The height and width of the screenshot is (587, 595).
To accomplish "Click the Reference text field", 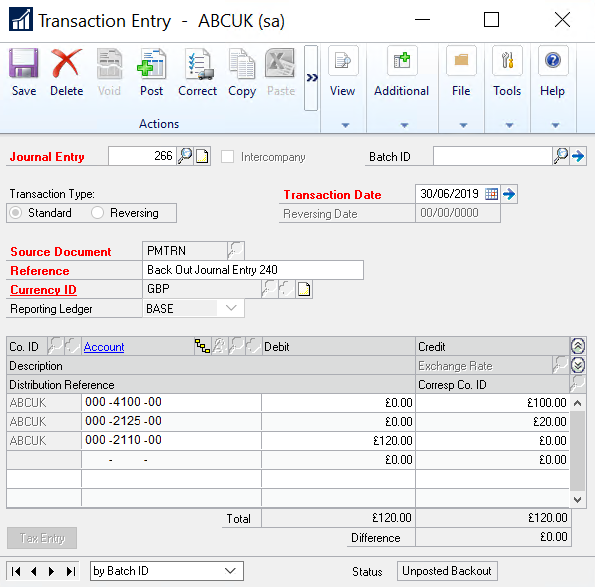I will tap(253, 270).
